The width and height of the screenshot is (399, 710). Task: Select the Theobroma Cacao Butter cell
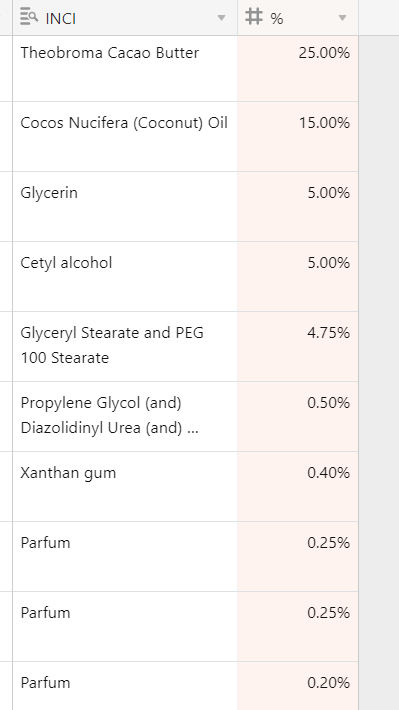click(x=125, y=69)
